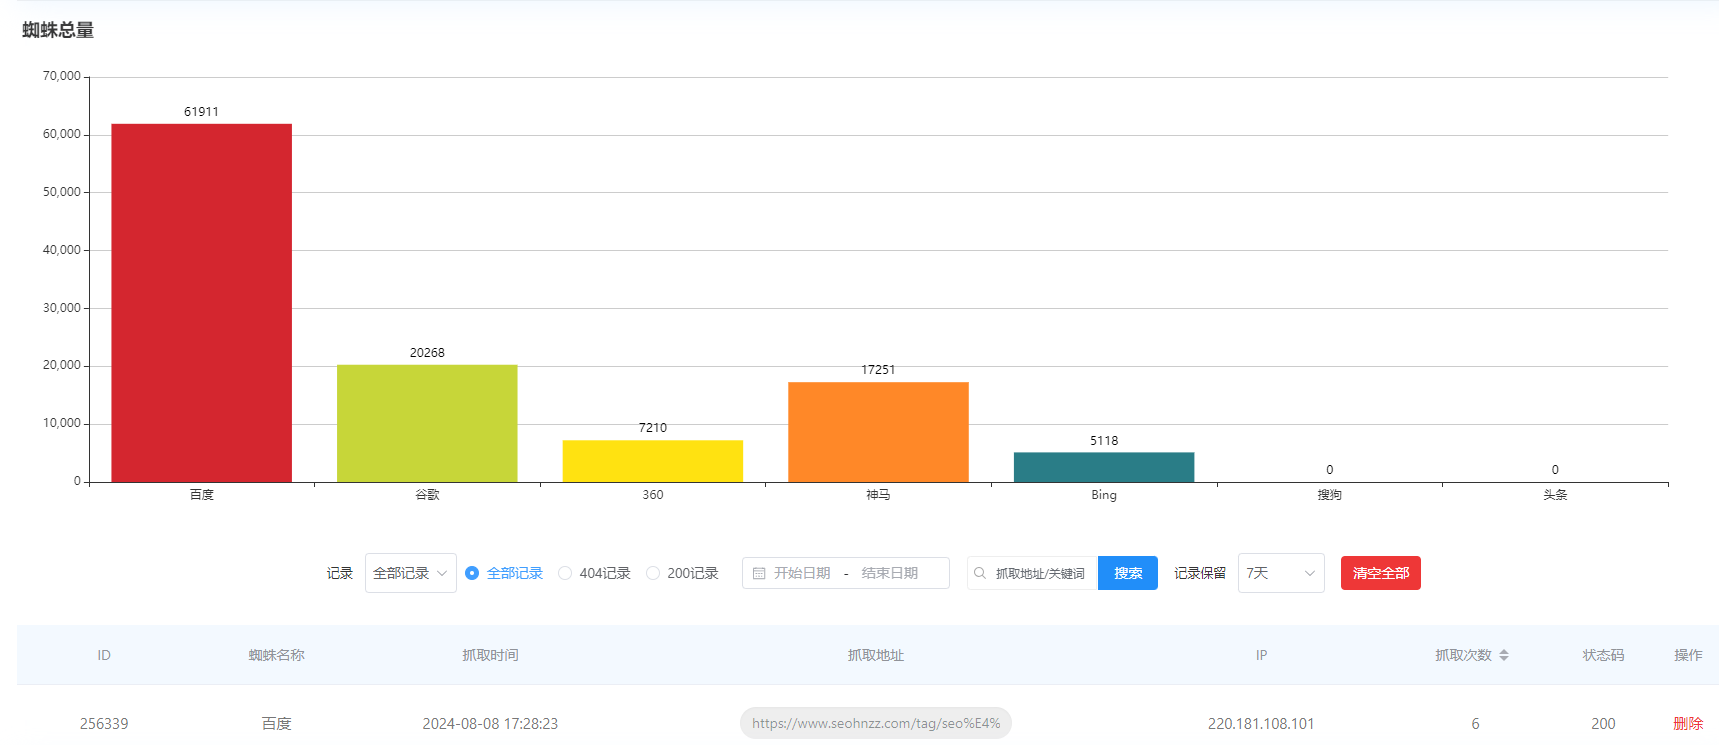Click the 抓取地址 column header
Image resolution: width=1719 pixels, height=745 pixels.
coord(876,655)
